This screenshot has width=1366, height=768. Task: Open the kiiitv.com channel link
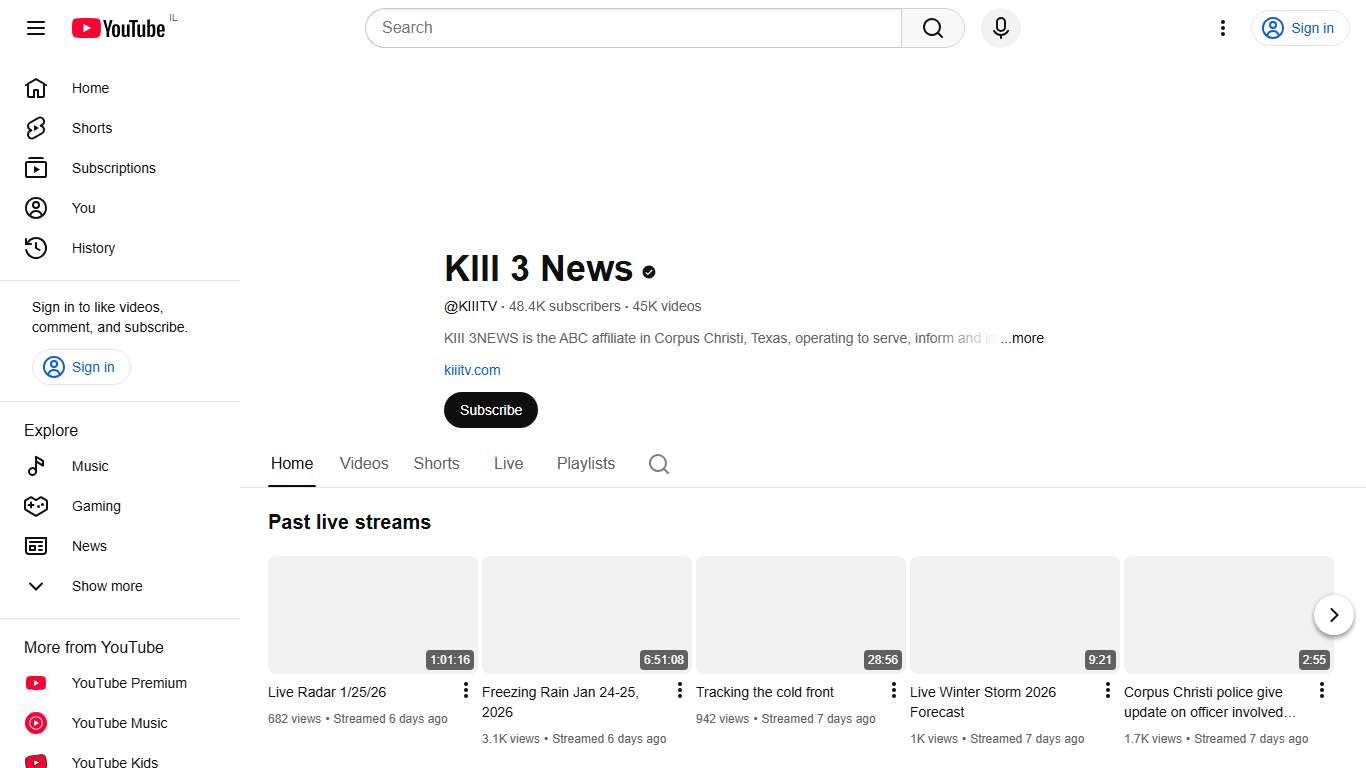tap(472, 370)
